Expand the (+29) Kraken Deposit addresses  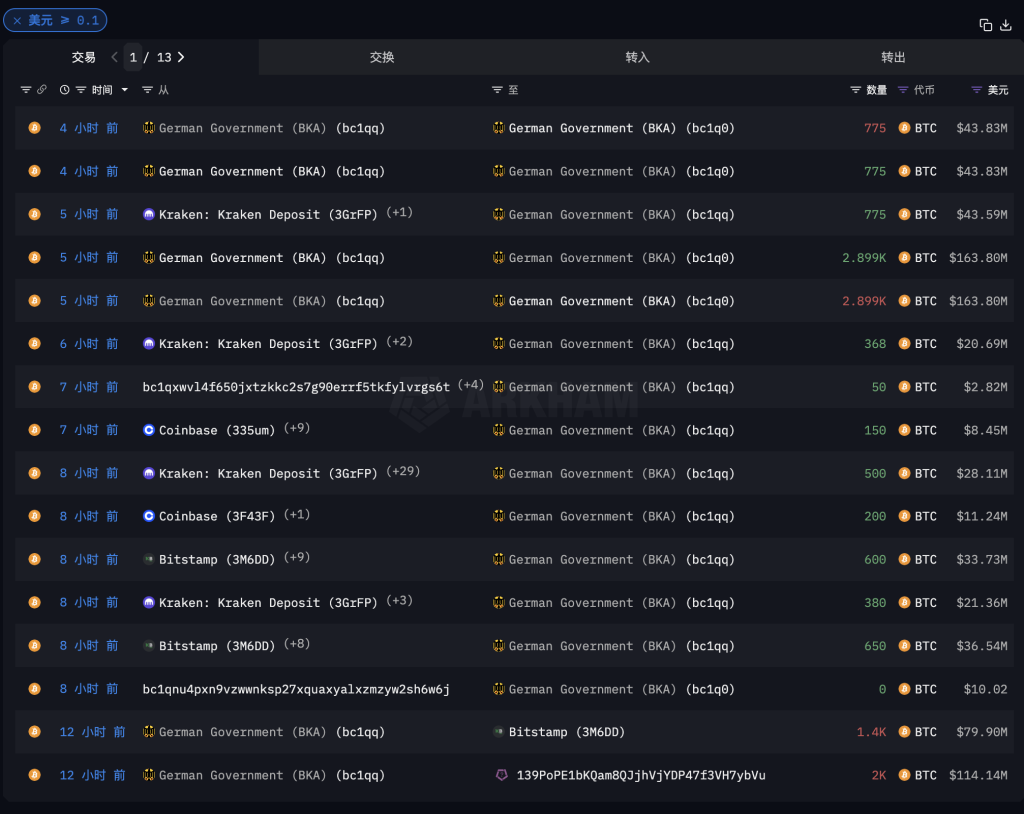click(403, 471)
